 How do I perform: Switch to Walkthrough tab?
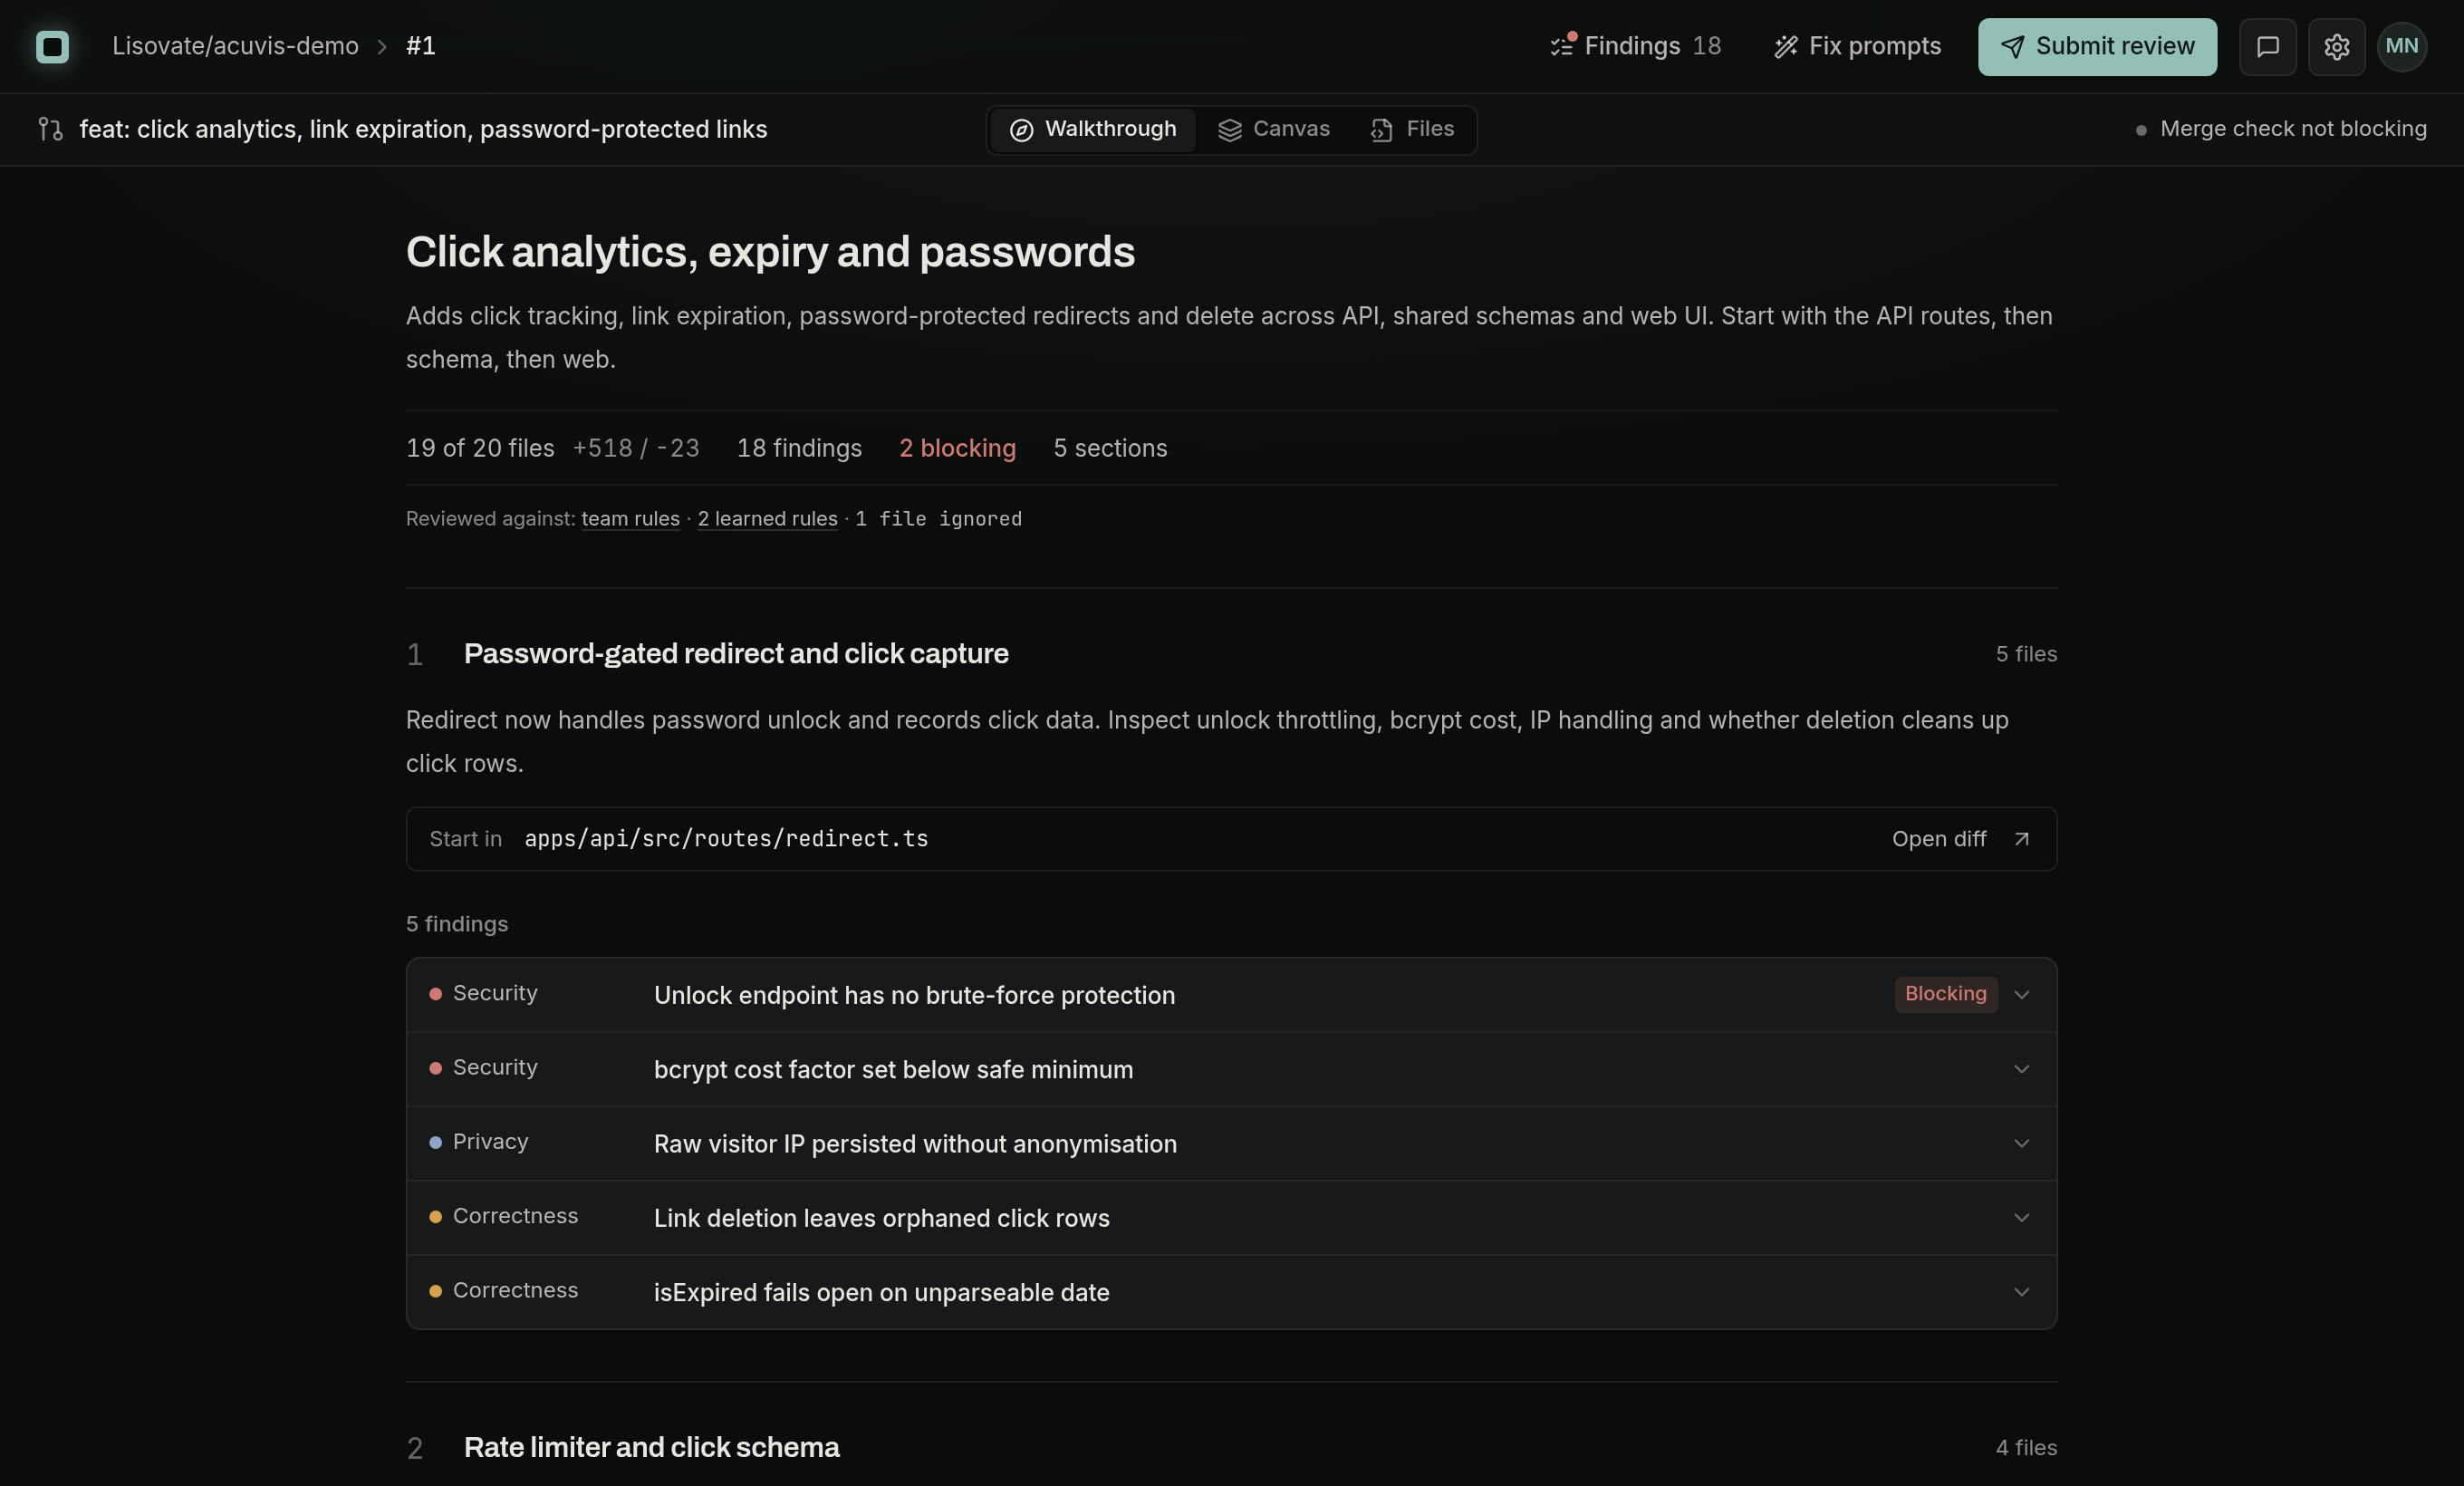tap(1092, 129)
